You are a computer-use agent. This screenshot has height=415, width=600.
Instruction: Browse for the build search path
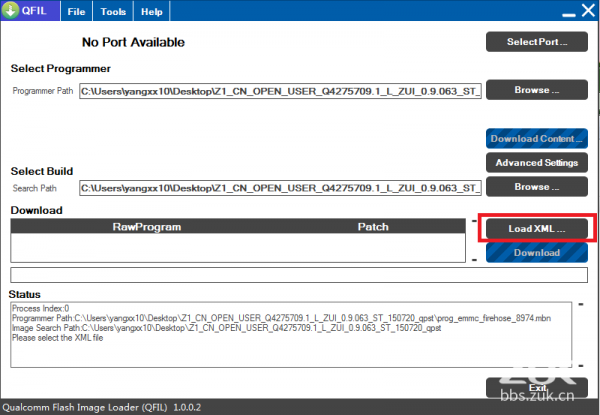point(537,187)
